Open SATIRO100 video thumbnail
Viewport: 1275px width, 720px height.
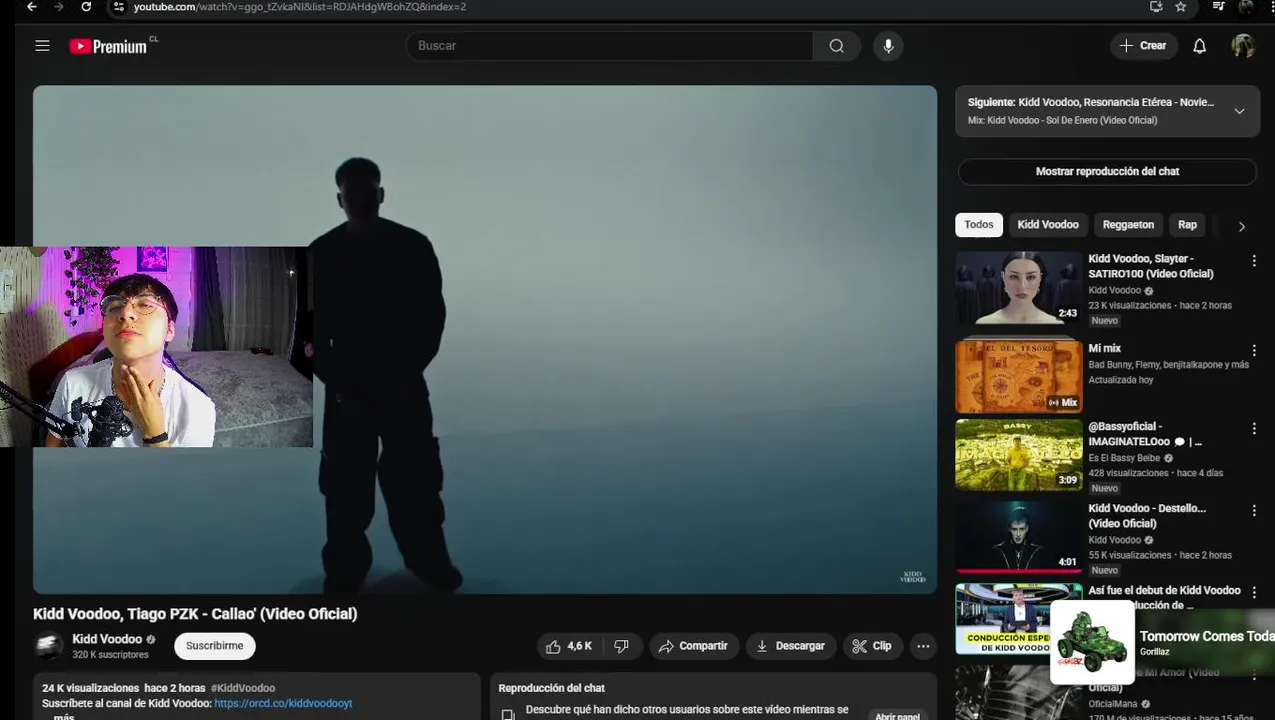pyautogui.click(x=1018, y=288)
